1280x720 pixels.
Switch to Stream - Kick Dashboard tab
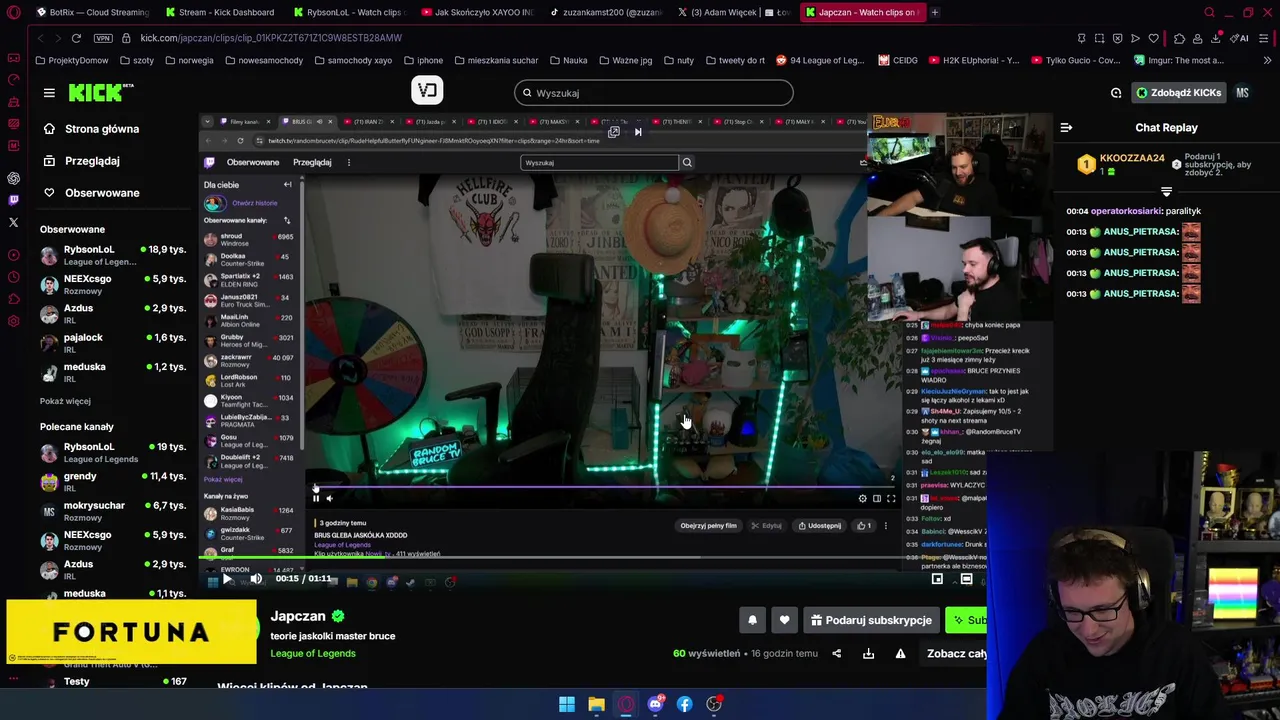(x=220, y=12)
